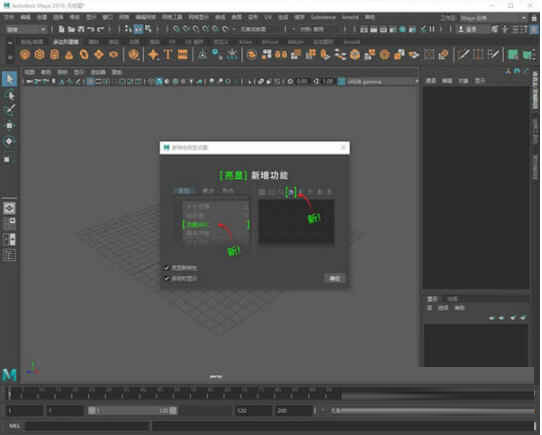Activate the Paint selection tool in toolbox
This screenshot has height=435, width=542.
[9, 110]
